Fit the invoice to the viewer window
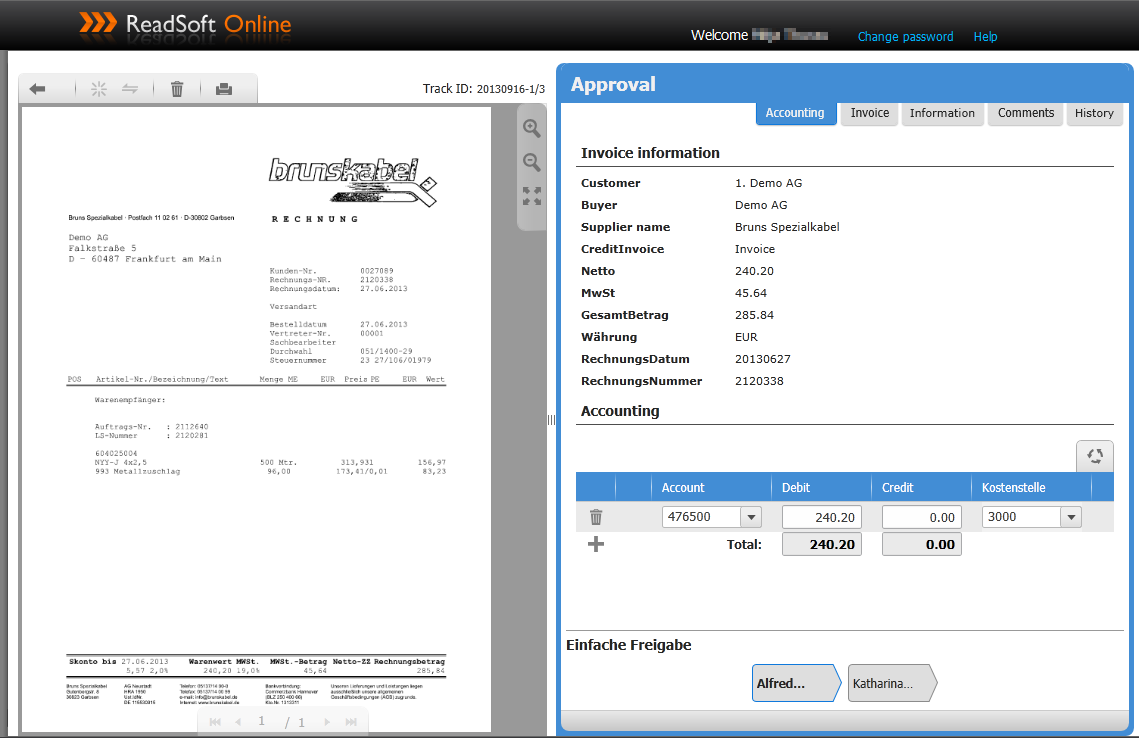 pyautogui.click(x=531, y=197)
